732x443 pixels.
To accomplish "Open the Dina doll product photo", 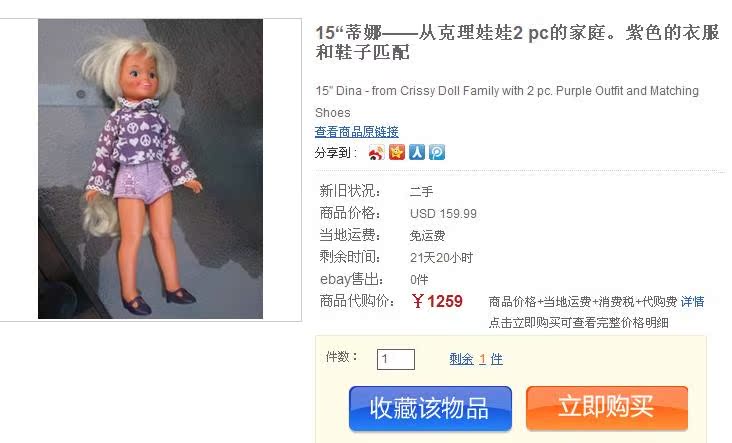I will click(x=150, y=169).
